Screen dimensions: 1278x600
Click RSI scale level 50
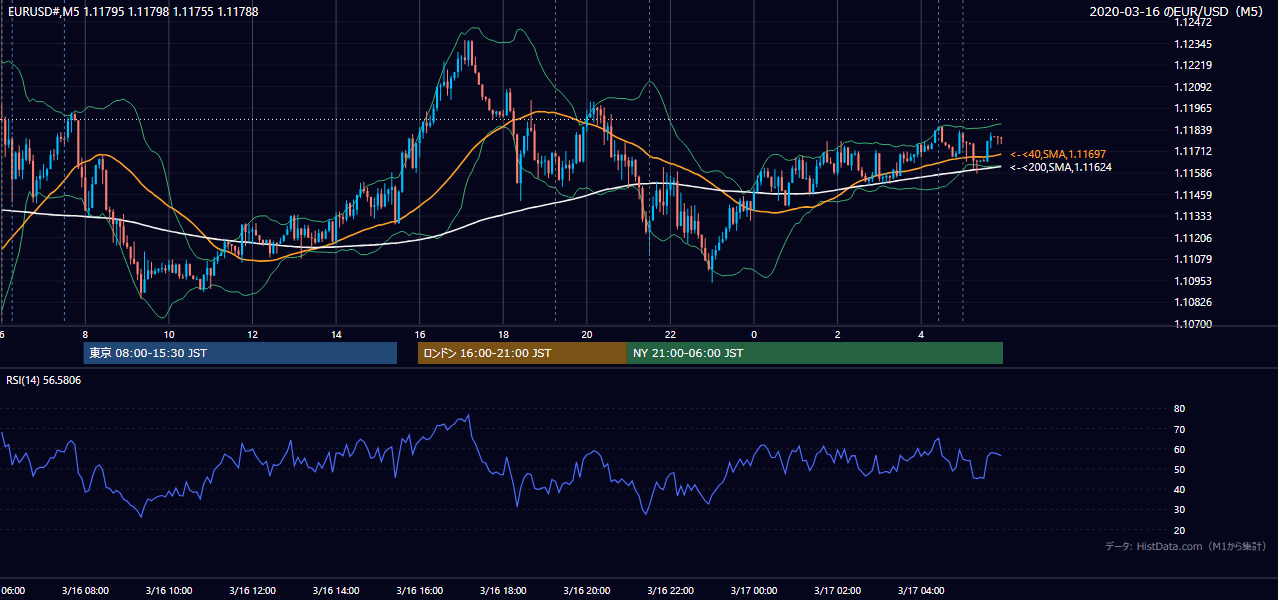(x=1179, y=469)
